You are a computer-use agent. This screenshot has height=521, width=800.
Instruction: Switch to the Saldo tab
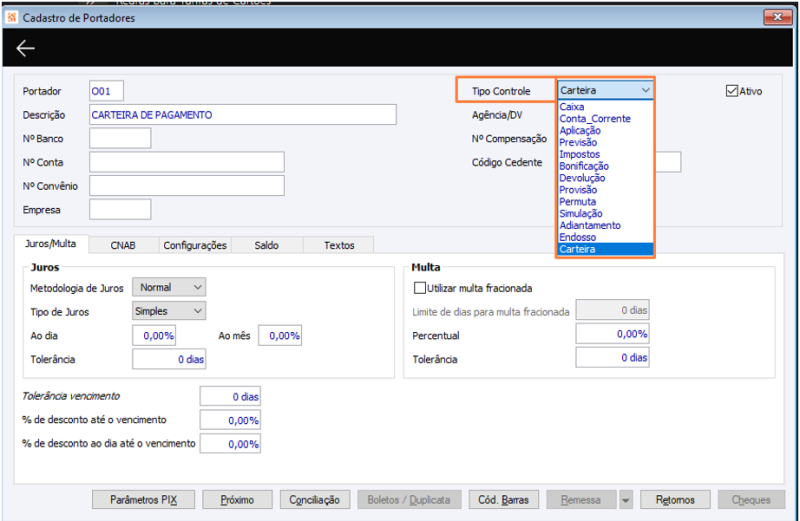(x=267, y=245)
